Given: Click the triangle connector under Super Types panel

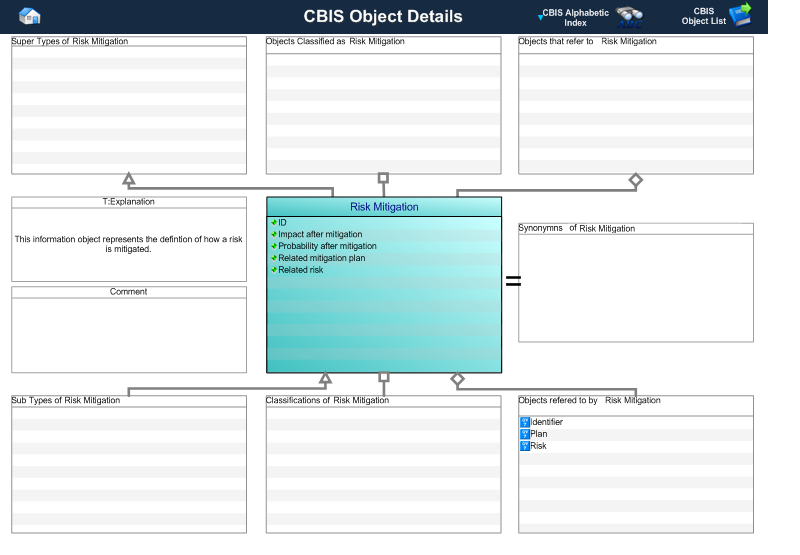Looking at the screenshot, I should point(129,179).
